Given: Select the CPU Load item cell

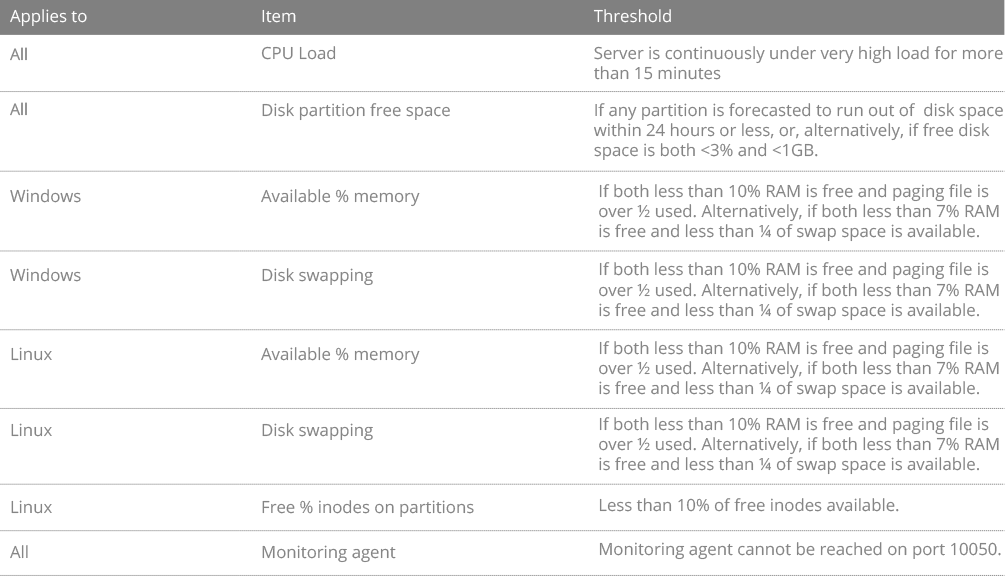Looking at the screenshot, I should (x=298, y=53).
